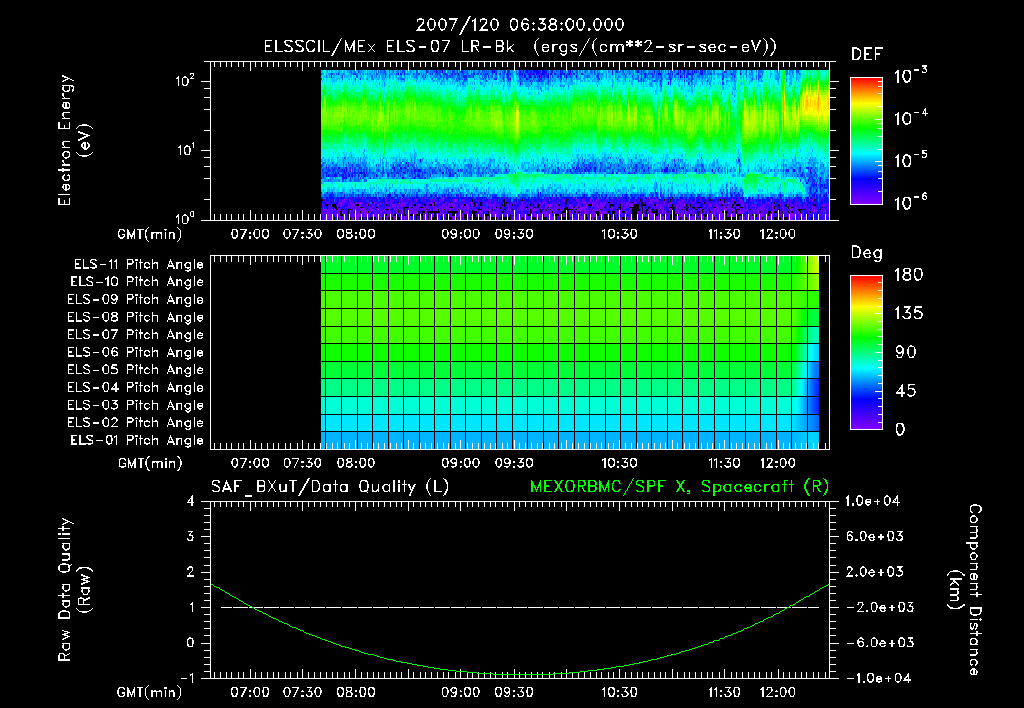Click the 10^-3 value on the DEF scale
The height and width of the screenshot is (708, 1024).
[911, 75]
